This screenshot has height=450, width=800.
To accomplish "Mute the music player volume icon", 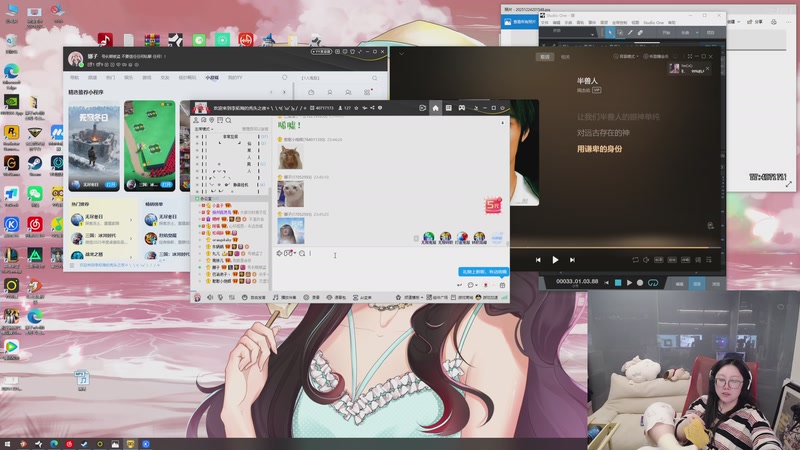I will [646, 260].
